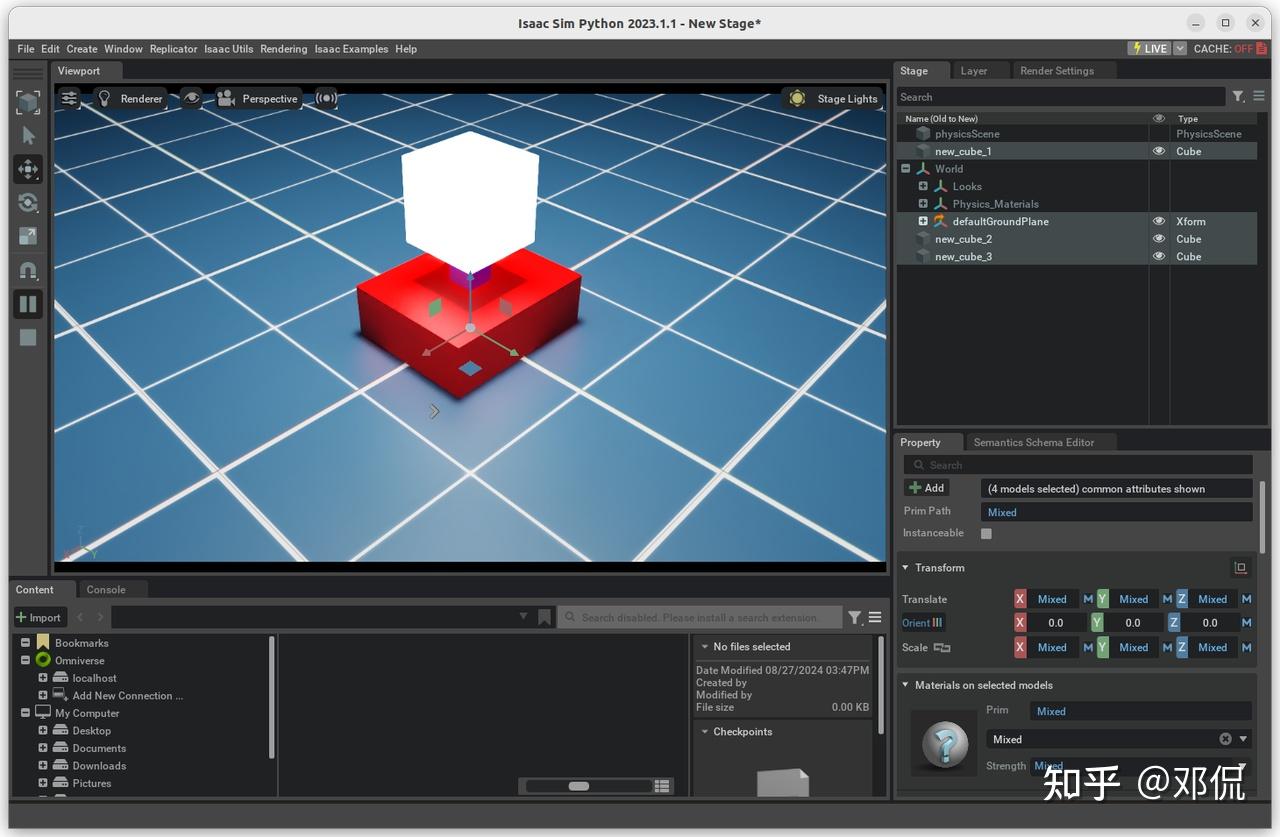Check the Instanceable checkbox

[x=986, y=533]
